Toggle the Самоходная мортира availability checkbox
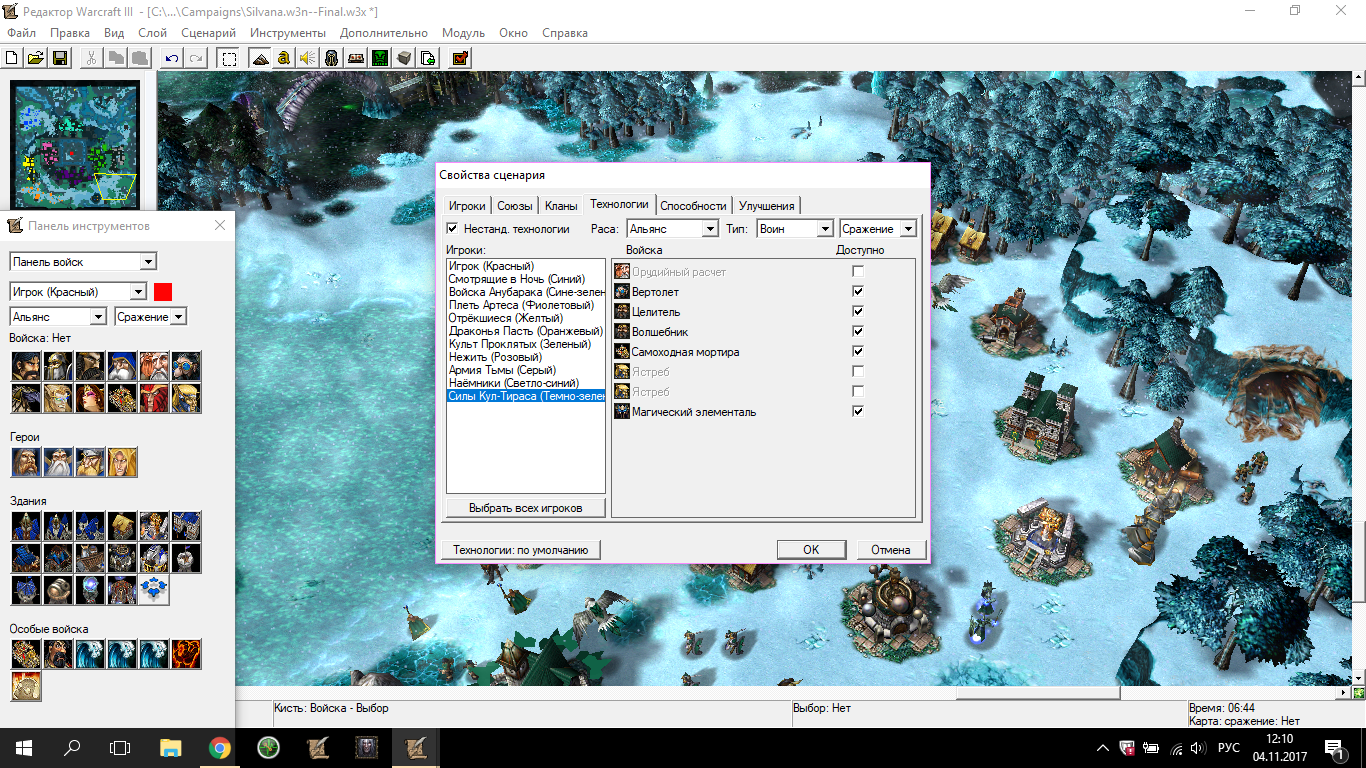This screenshot has width=1366, height=768. tap(858, 351)
